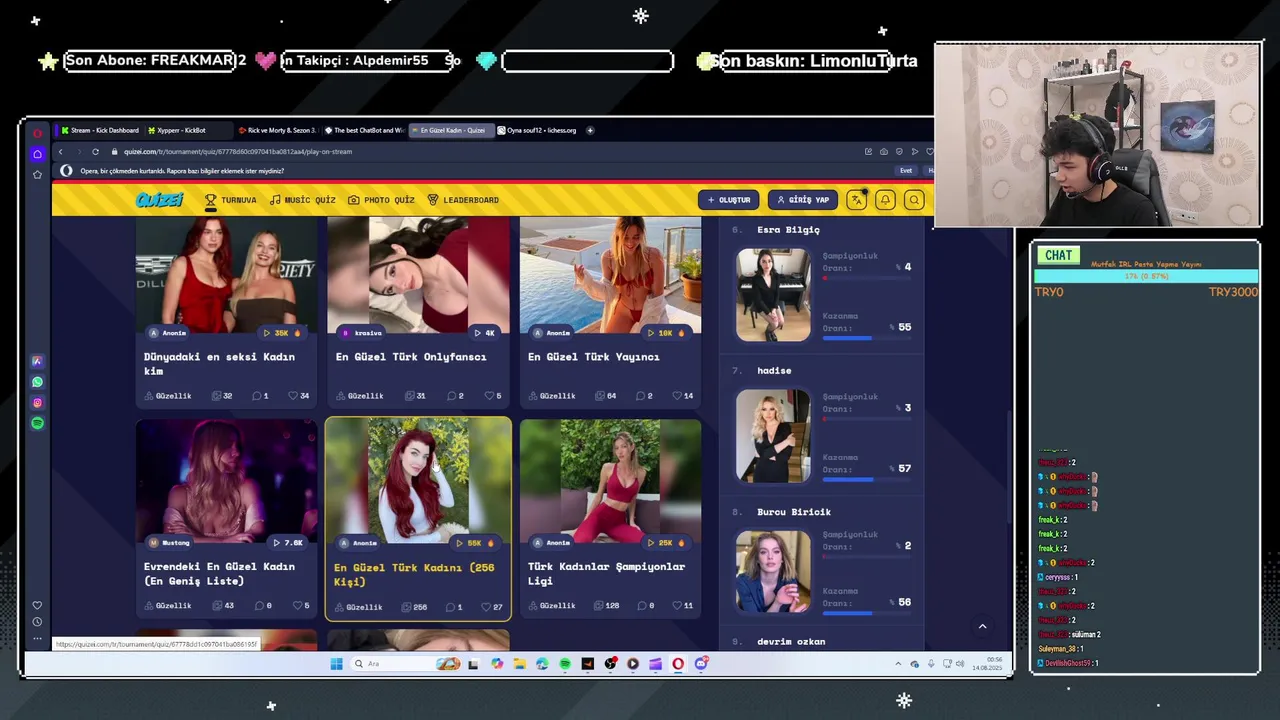Switch to Oyna souf12 lichess.org tab
The image size is (1280, 720).
[538, 130]
